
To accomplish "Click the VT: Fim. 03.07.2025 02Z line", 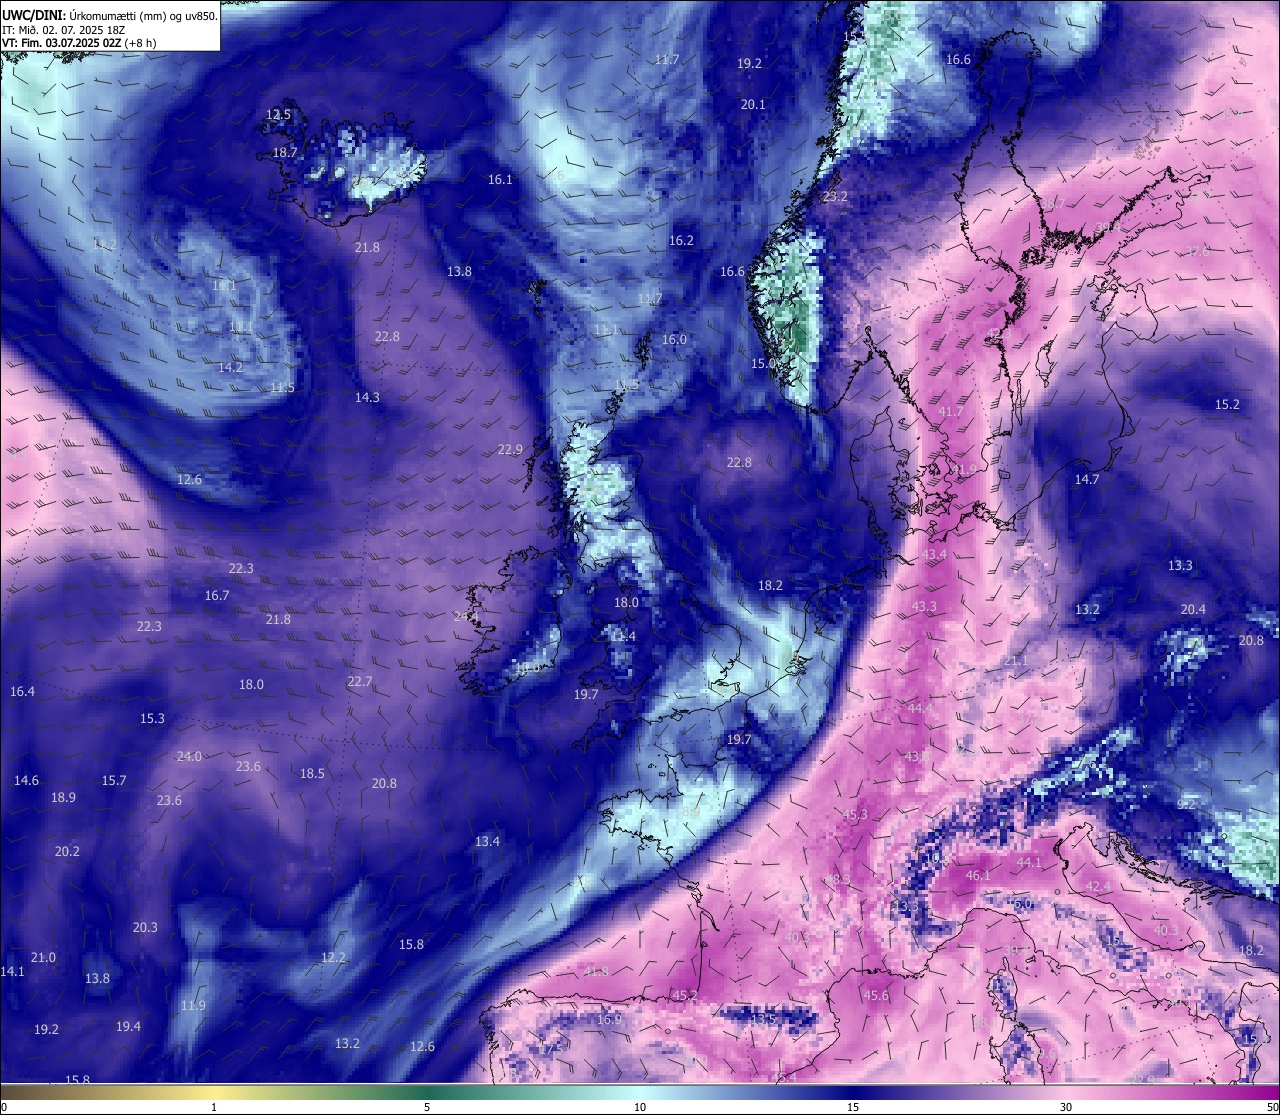I will (x=80, y=43).
